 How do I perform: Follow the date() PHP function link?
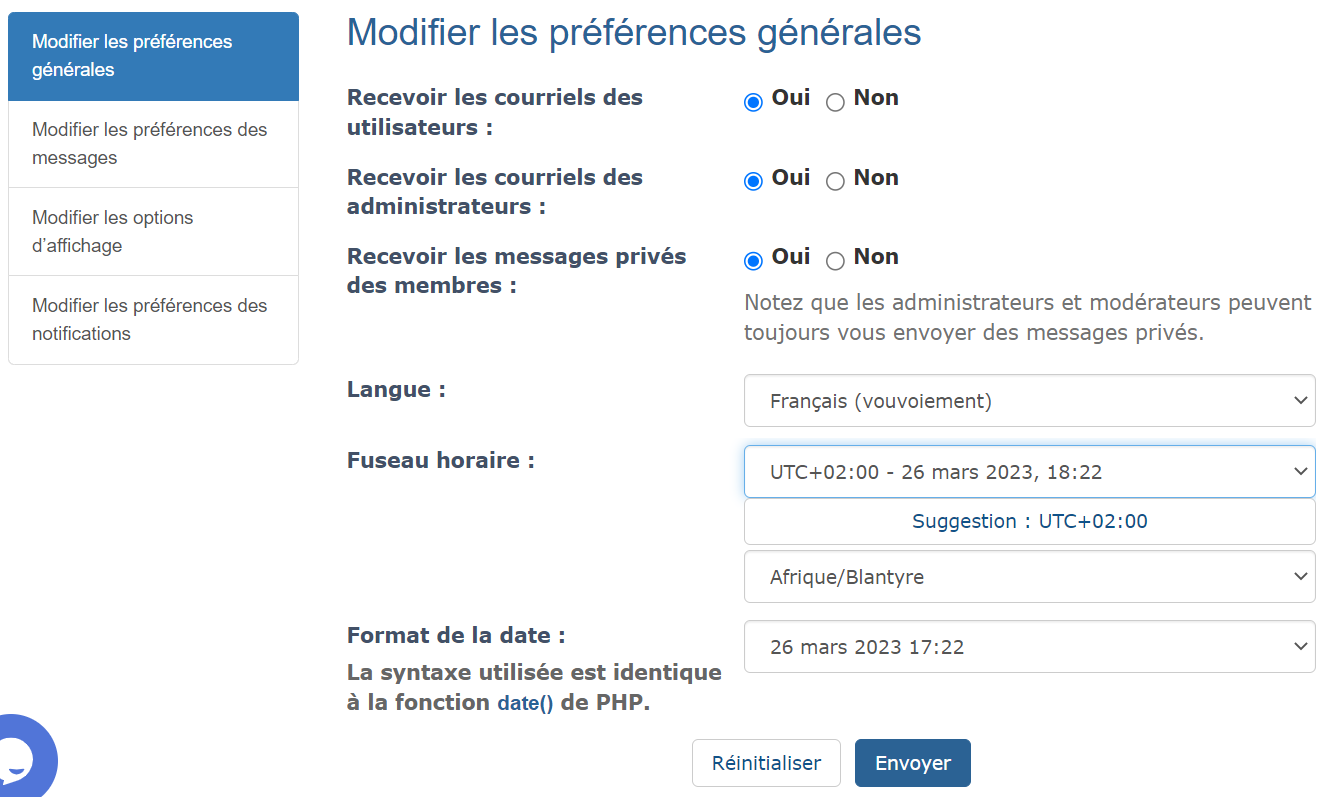[x=525, y=703]
